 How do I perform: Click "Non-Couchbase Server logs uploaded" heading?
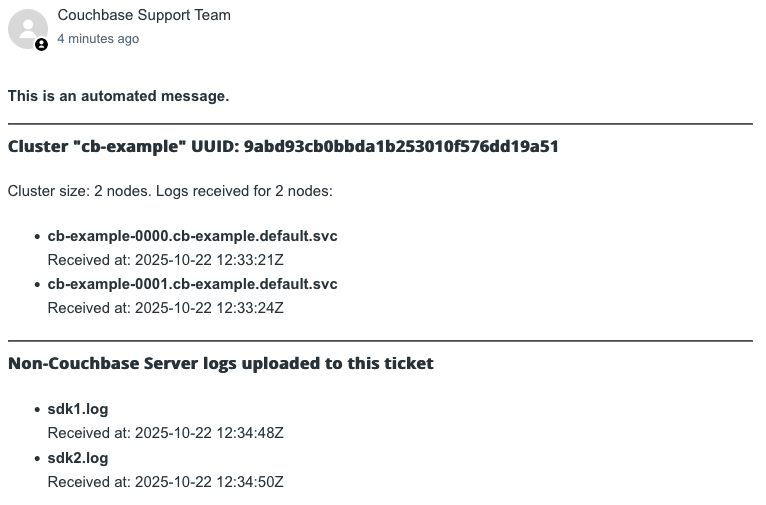point(220,363)
